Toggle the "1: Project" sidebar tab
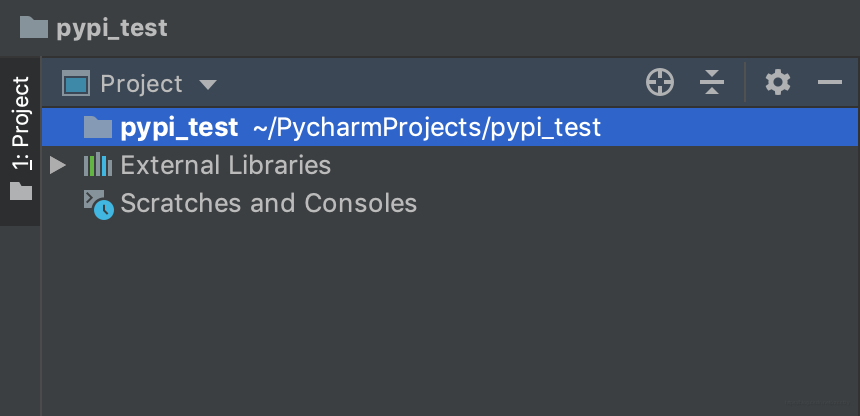 (21, 125)
